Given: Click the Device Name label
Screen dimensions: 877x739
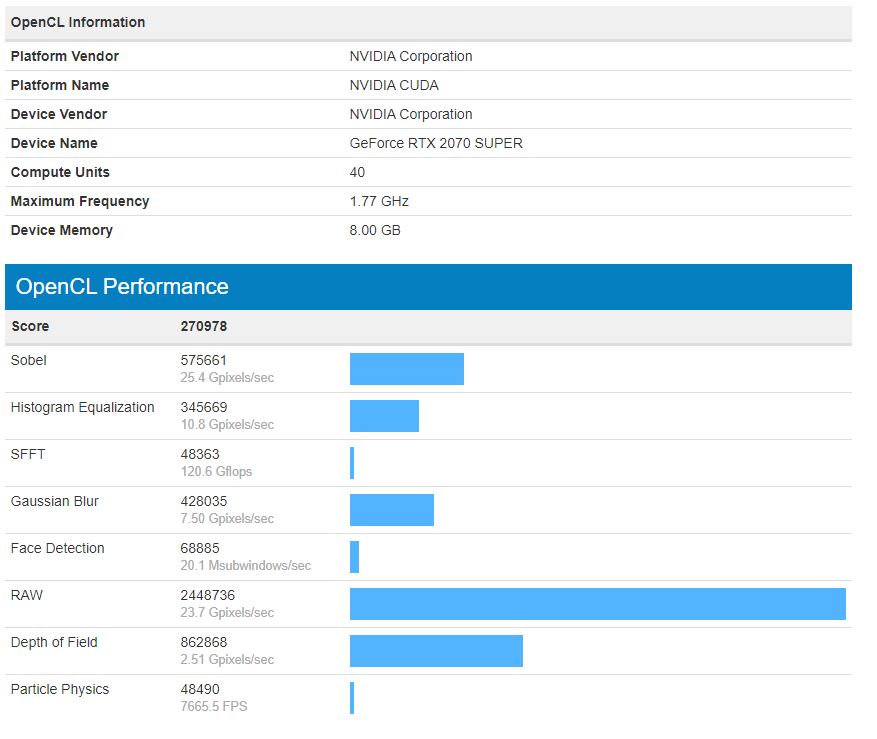Looking at the screenshot, I should [x=54, y=144].
